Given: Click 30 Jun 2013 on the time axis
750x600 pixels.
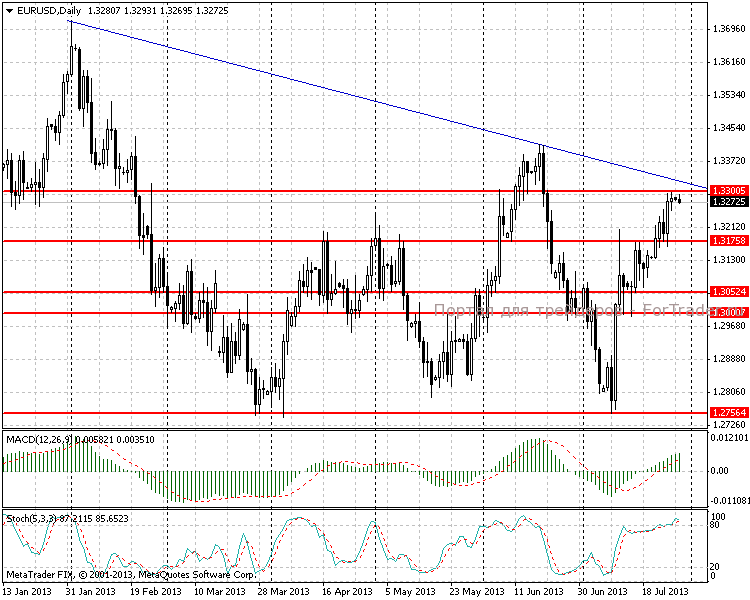Looking at the screenshot, I should click(603, 591).
